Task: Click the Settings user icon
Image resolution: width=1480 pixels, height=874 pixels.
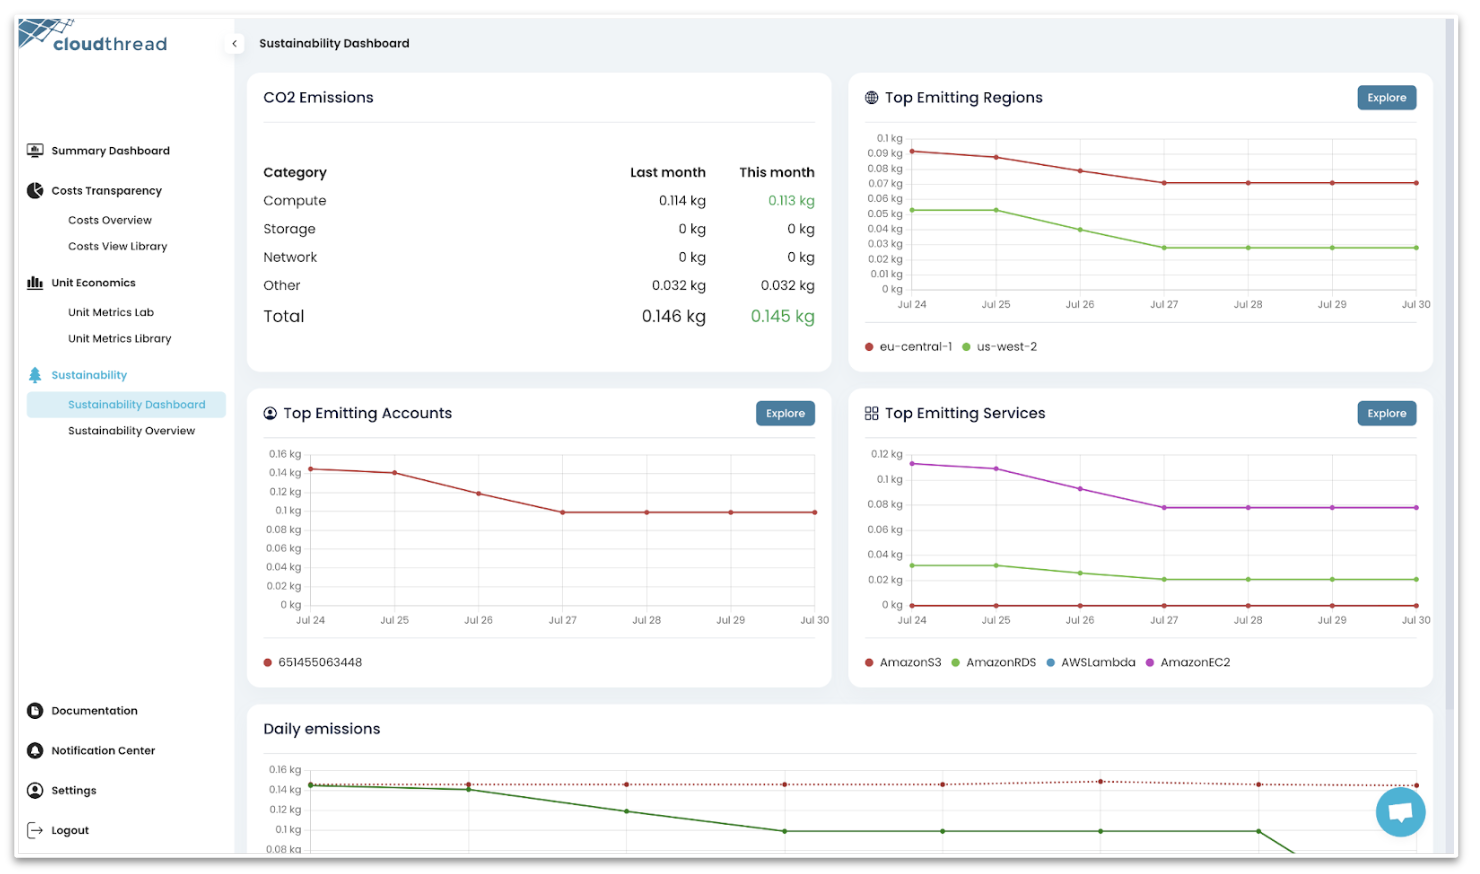Action: coord(35,791)
